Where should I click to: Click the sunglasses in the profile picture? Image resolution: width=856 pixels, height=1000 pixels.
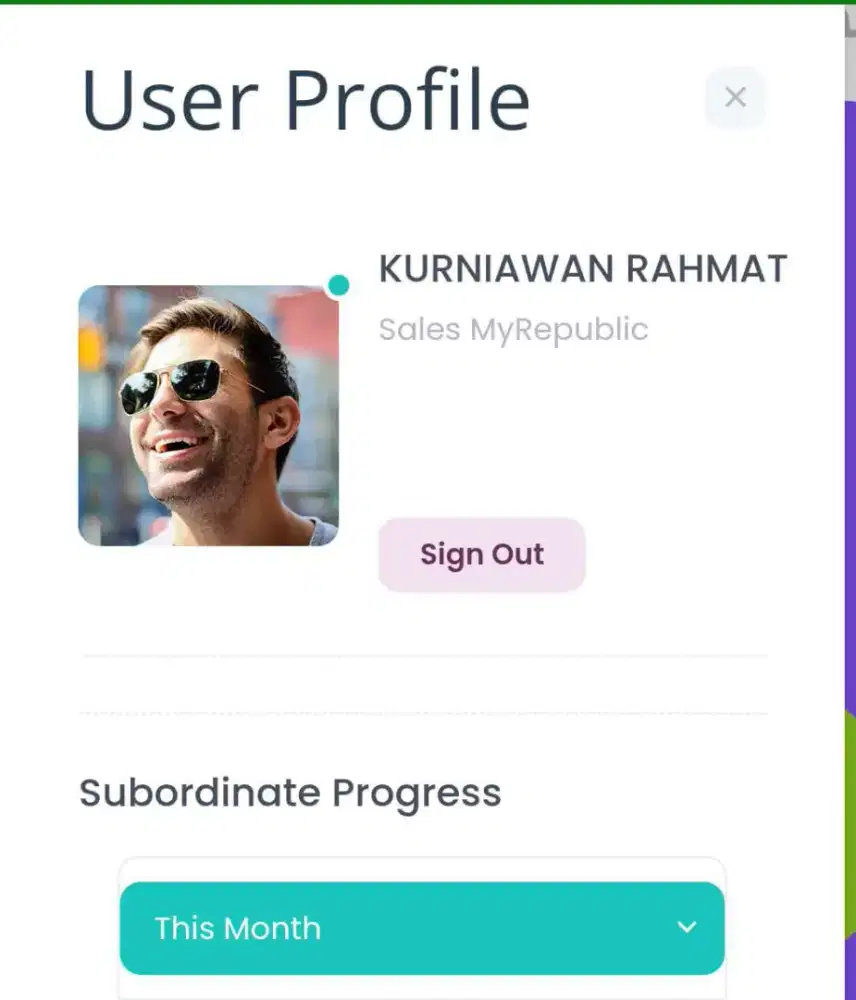172,384
